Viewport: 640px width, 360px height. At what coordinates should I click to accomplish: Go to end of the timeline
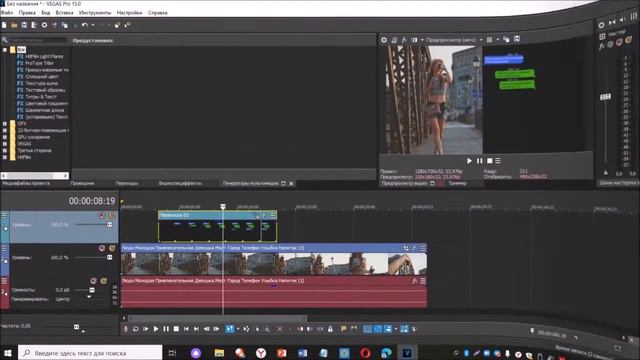click(x=196, y=329)
